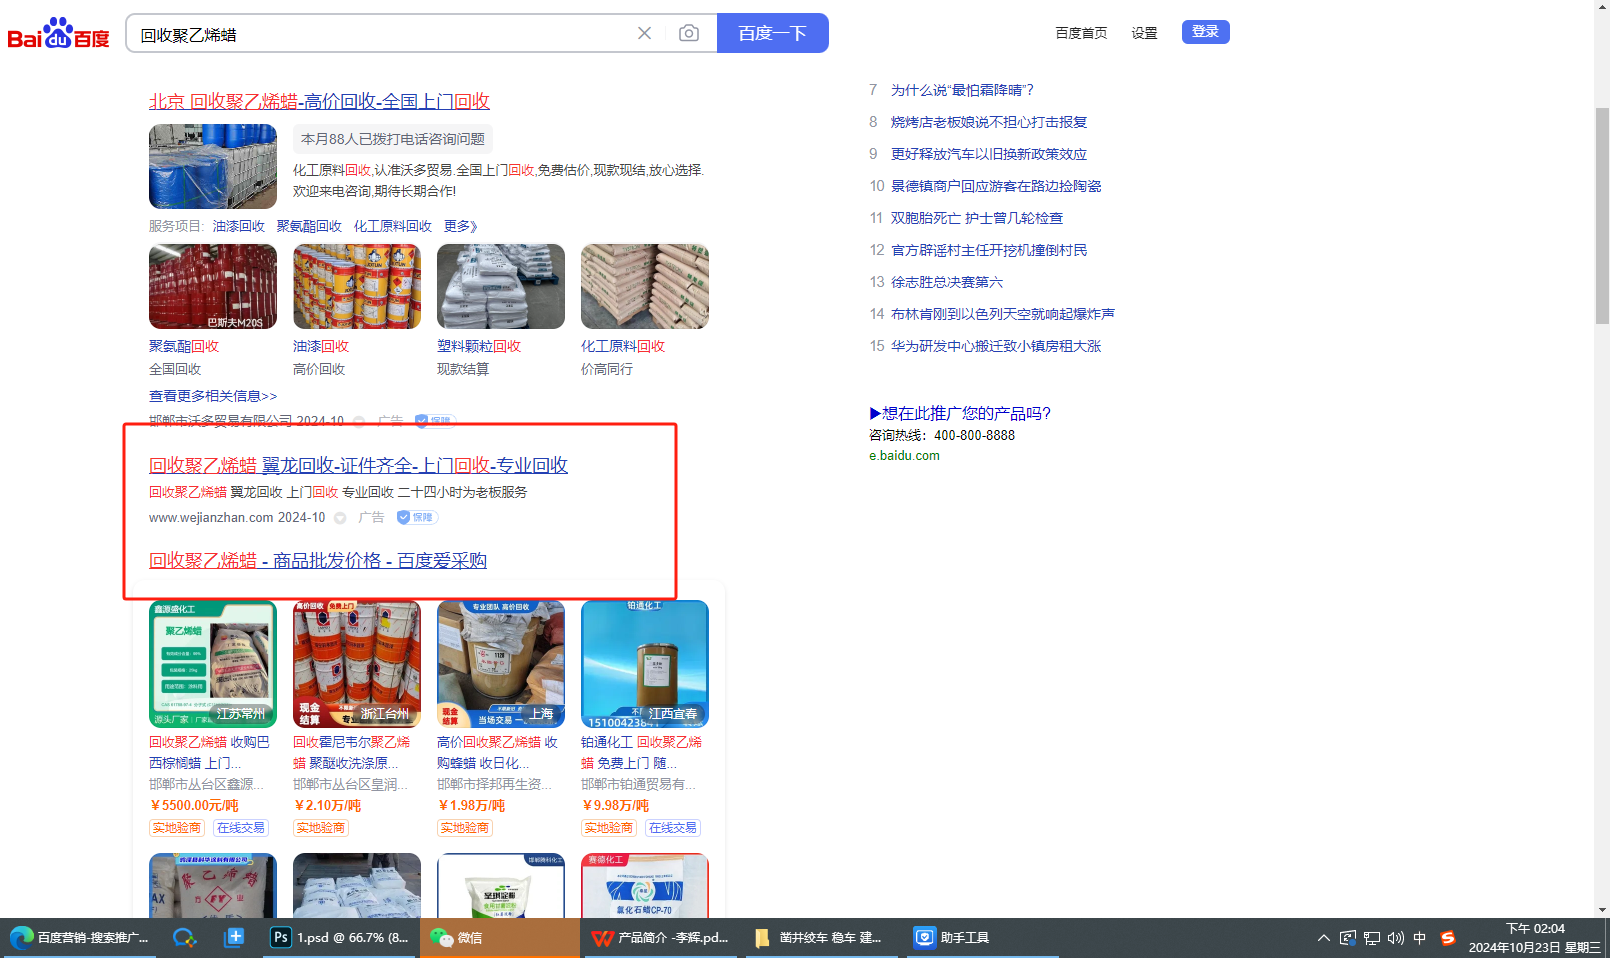Open product 回收聚乙烯蜡 收购巴西棕榈蜡 上门
This screenshot has width=1610, height=958.
[210, 752]
